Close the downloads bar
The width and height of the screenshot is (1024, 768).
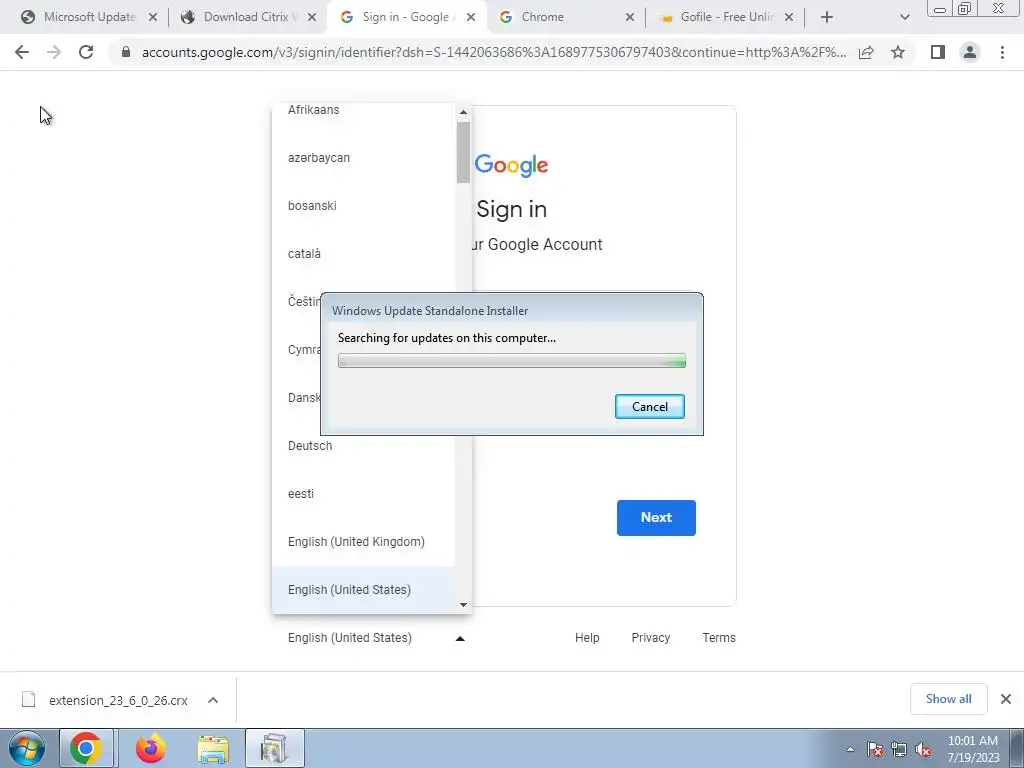(x=1006, y=699)
